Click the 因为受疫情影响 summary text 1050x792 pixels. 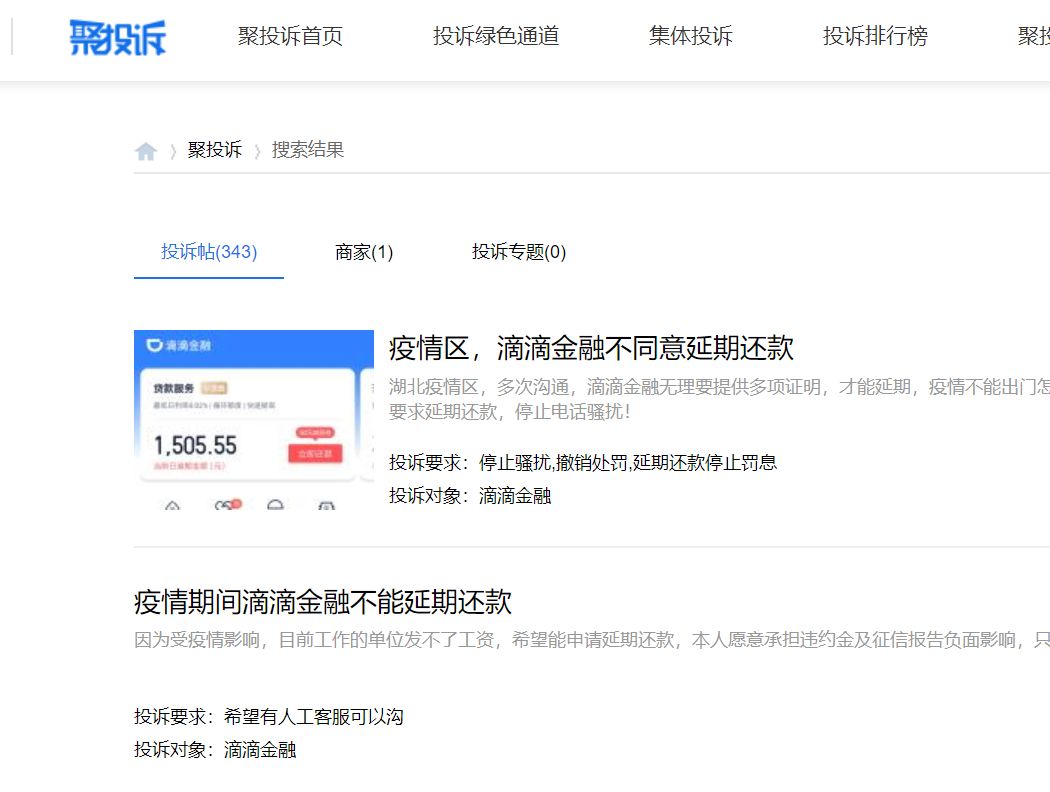(x=592, y=640)
